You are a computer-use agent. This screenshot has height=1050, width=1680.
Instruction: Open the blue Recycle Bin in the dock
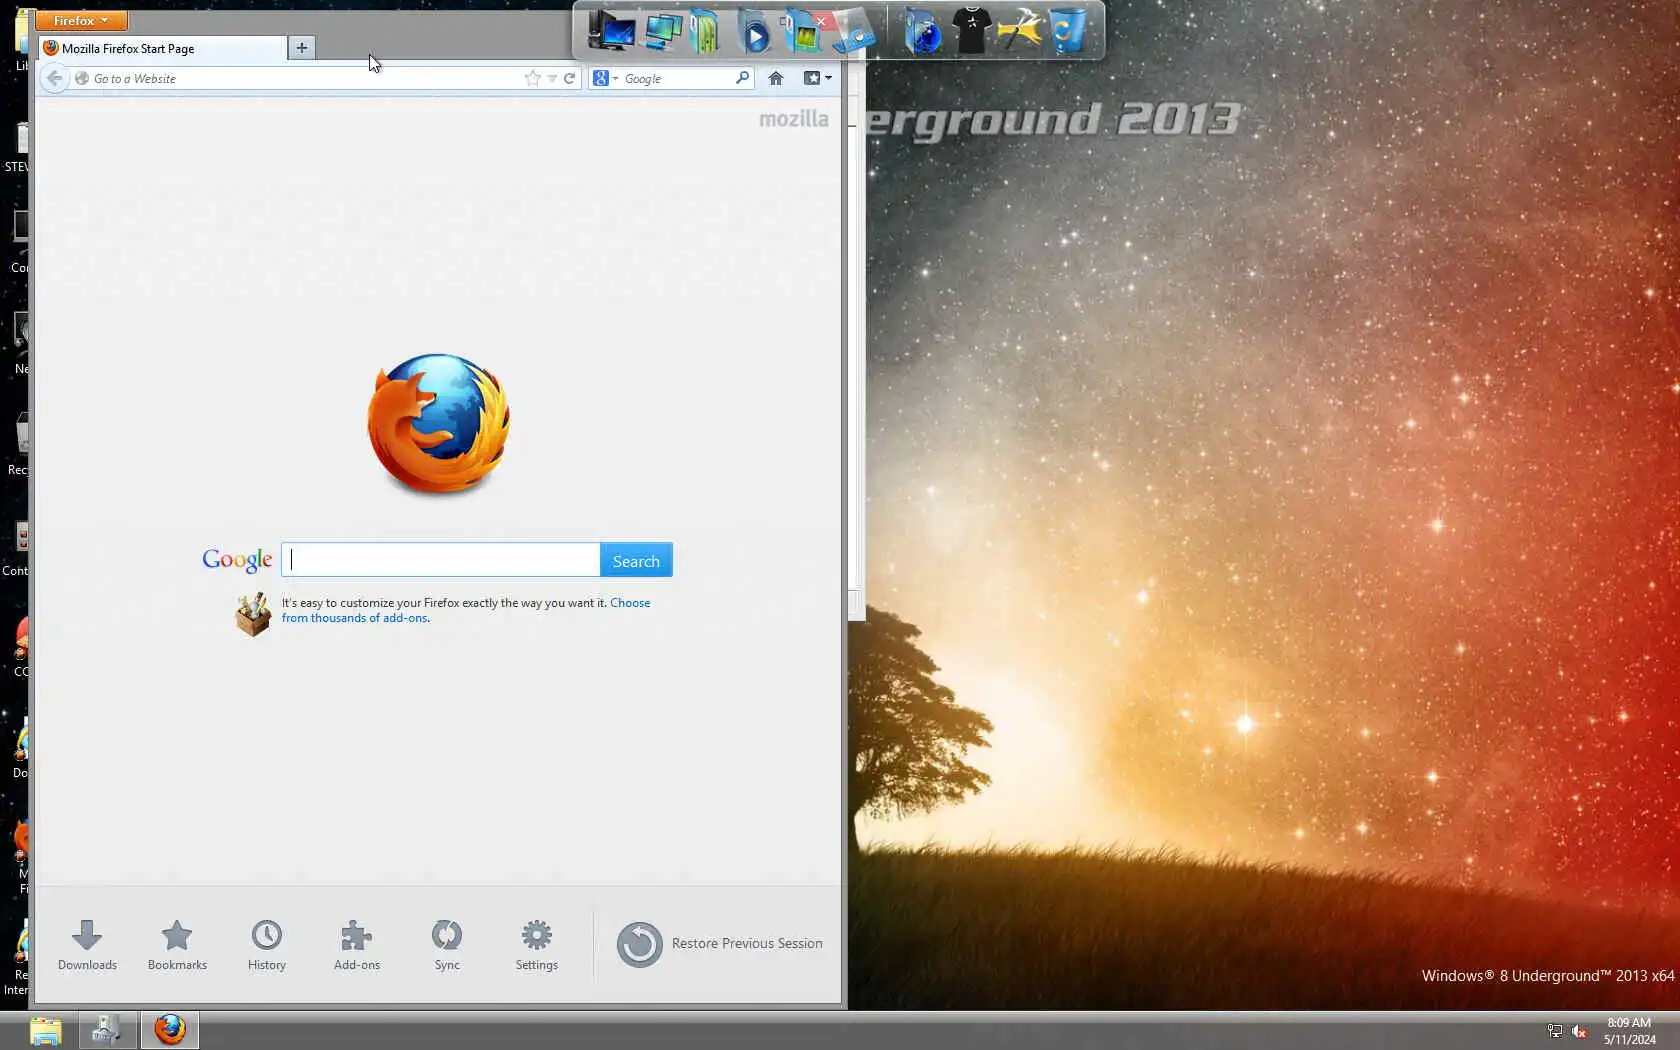tap(1067, 31)
